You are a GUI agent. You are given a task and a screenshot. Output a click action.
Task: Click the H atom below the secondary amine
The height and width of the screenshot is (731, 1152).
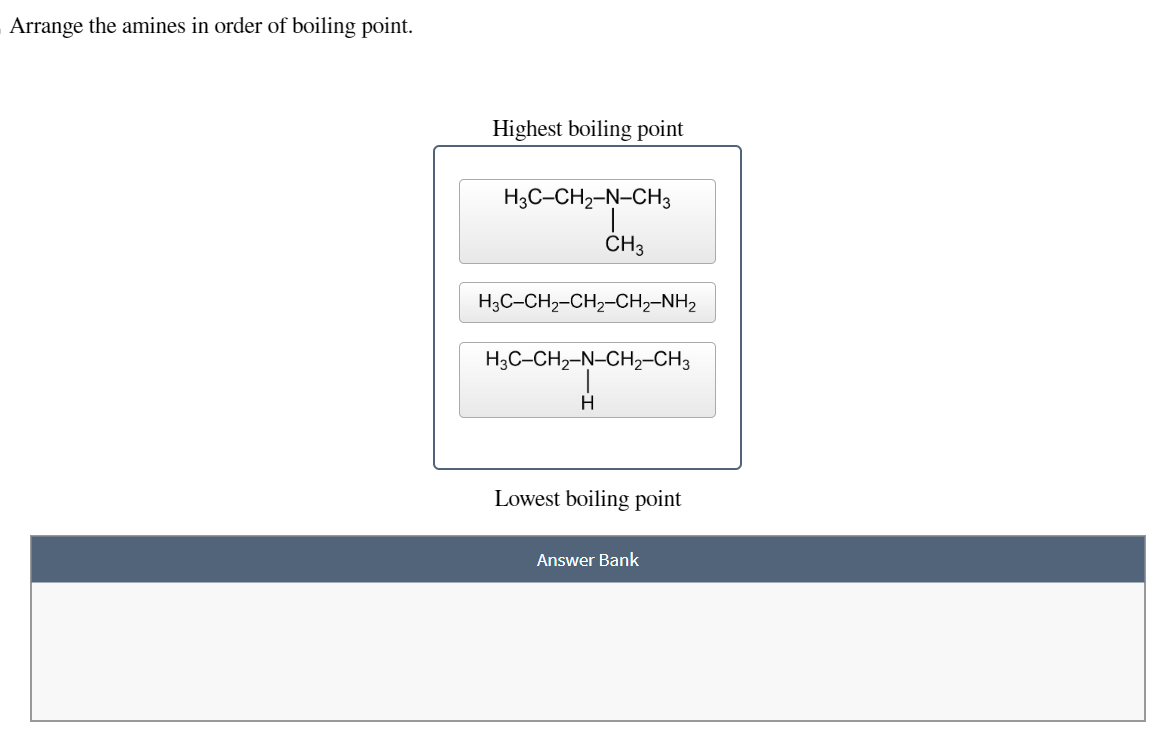586,402
